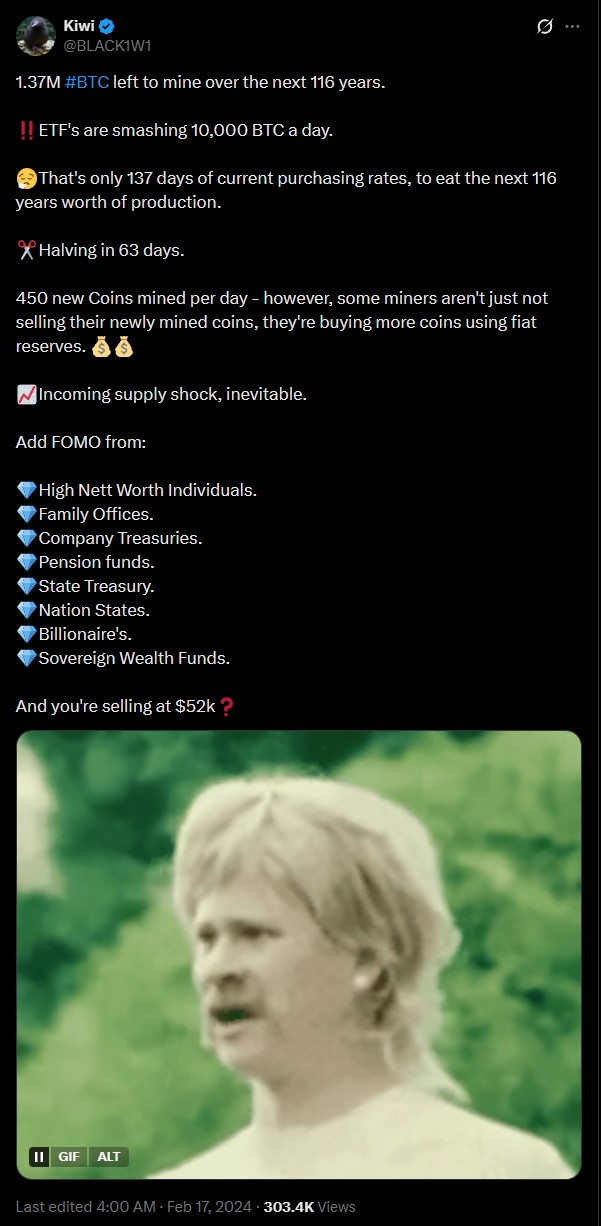Click the red double exclamation emoji

(27, 130)
